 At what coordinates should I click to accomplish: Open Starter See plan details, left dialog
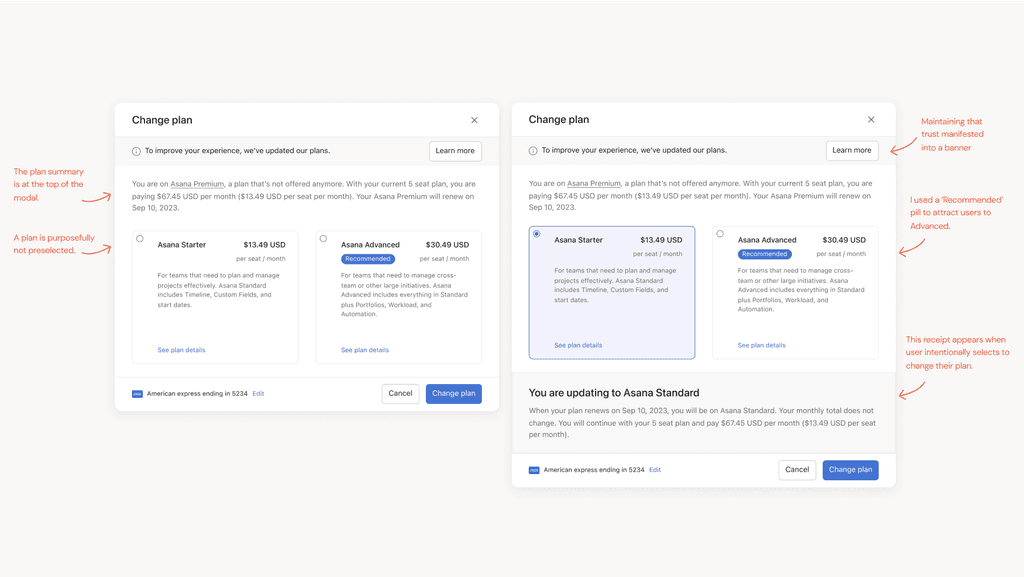pyautogui.click(x=182, y=350)
